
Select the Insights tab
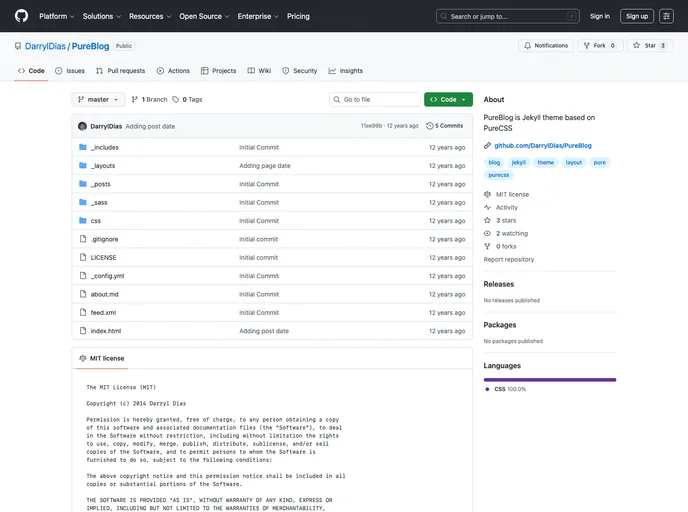point(345,71)
